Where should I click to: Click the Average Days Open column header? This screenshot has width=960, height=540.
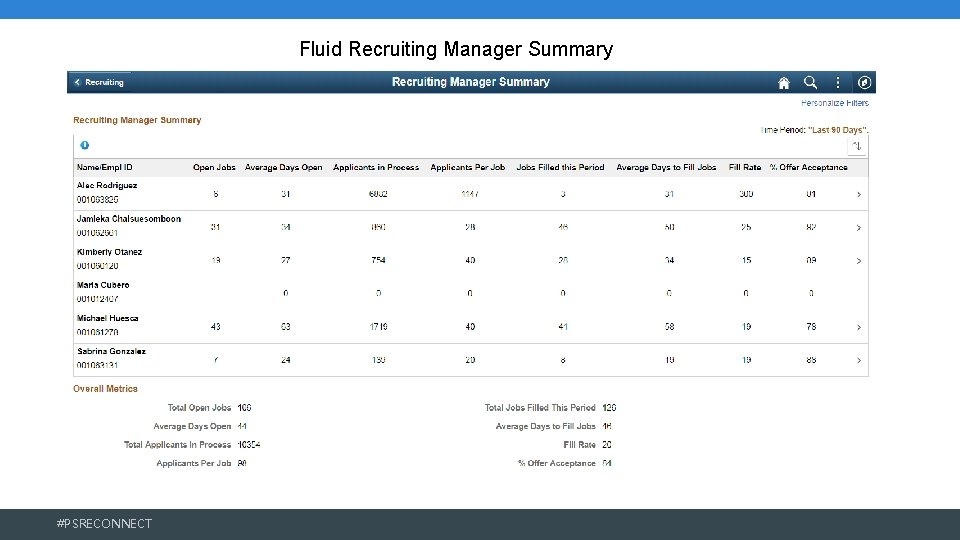(283, 167)
